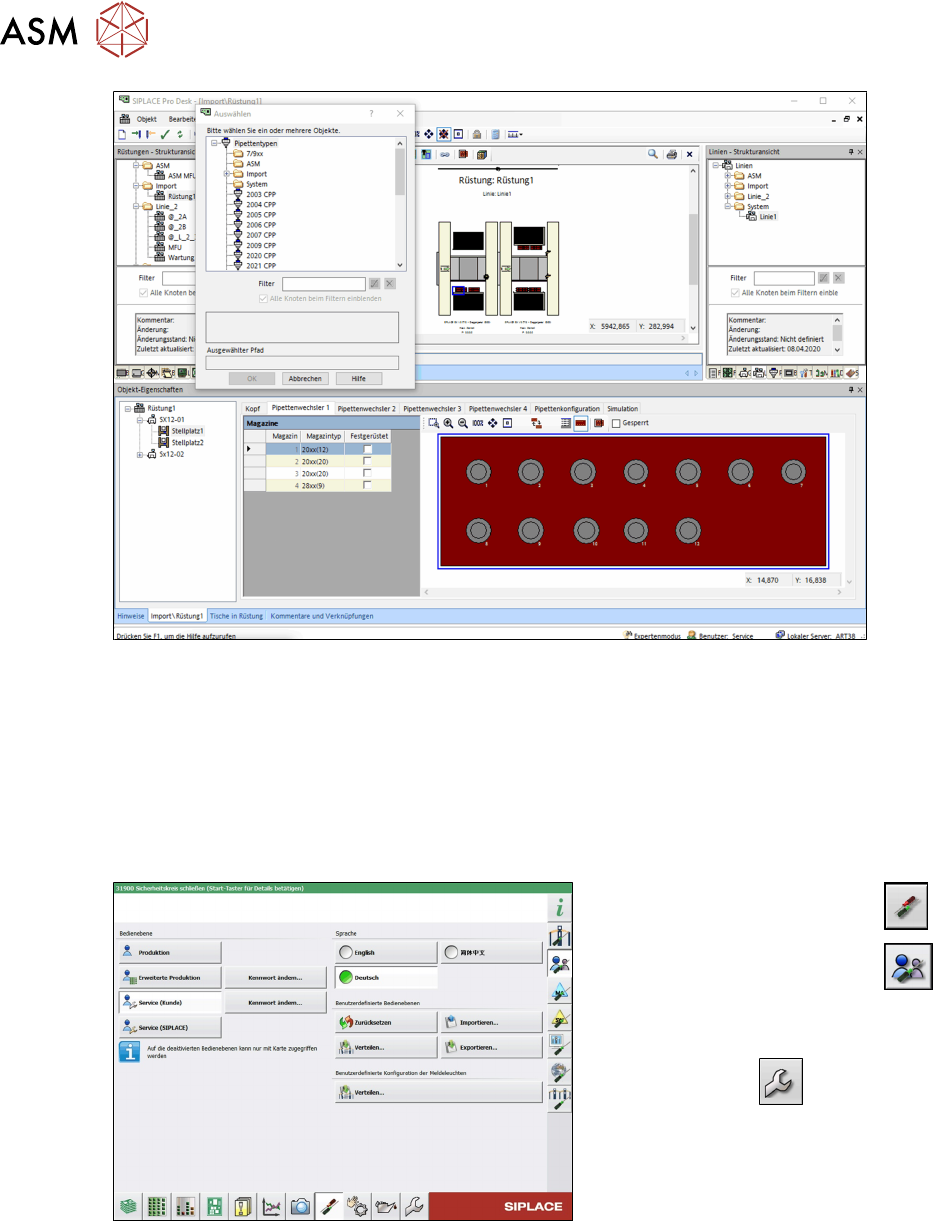Check Festgerüstet for magazine row 3

(367, 473)
